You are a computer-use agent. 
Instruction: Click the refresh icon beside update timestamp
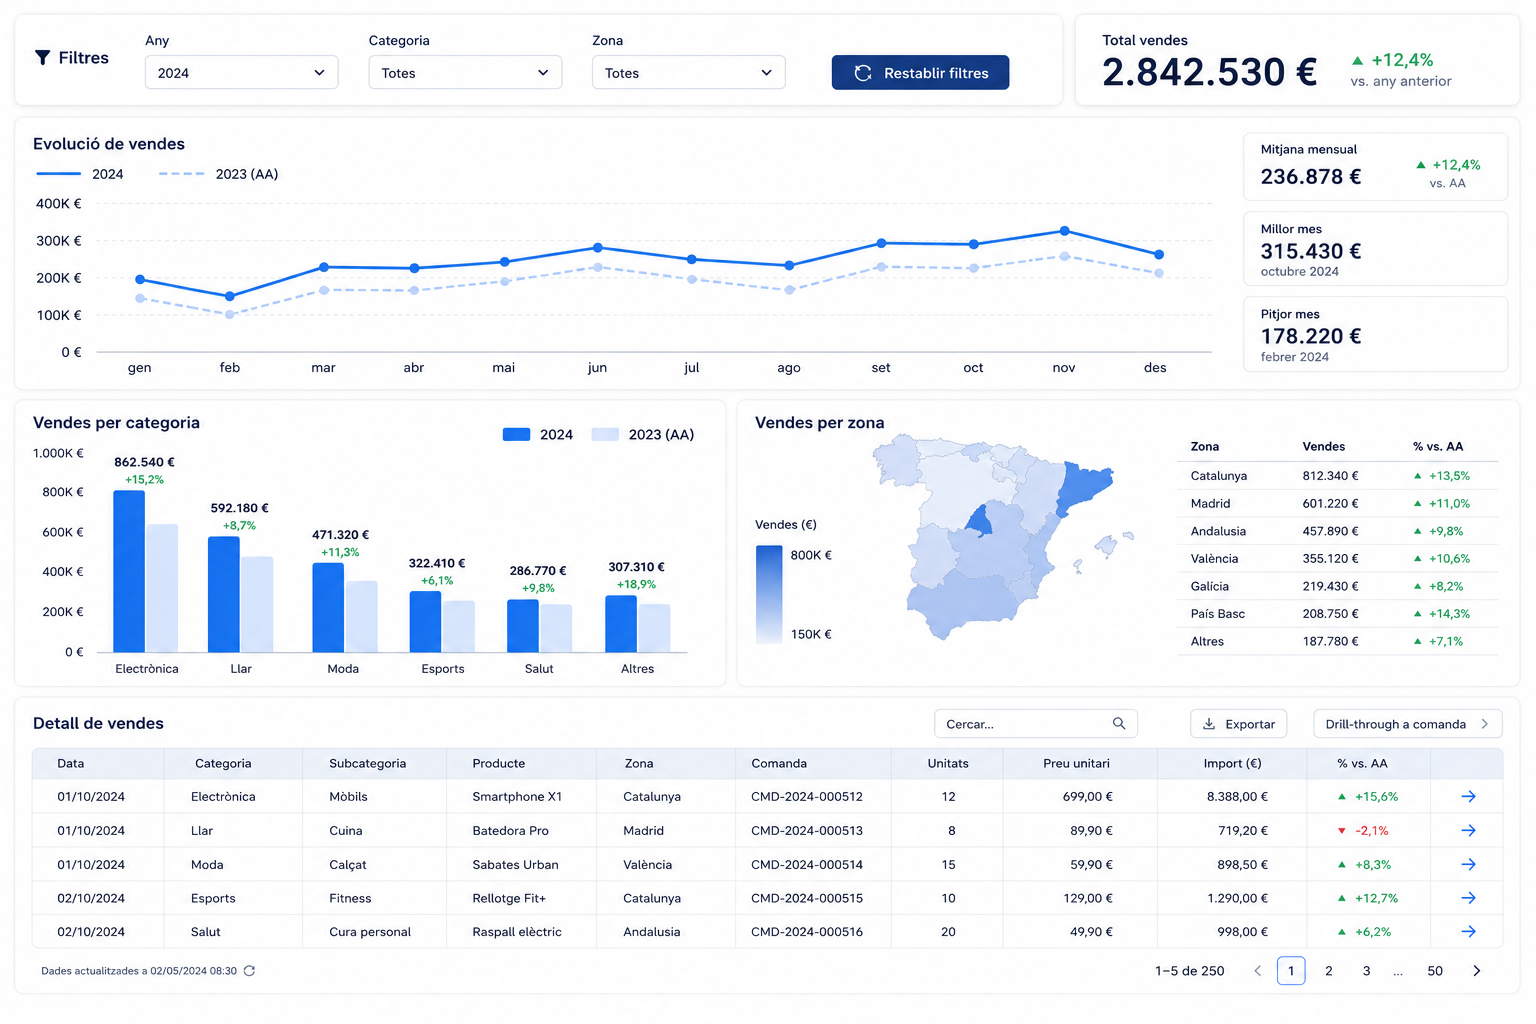249,971
